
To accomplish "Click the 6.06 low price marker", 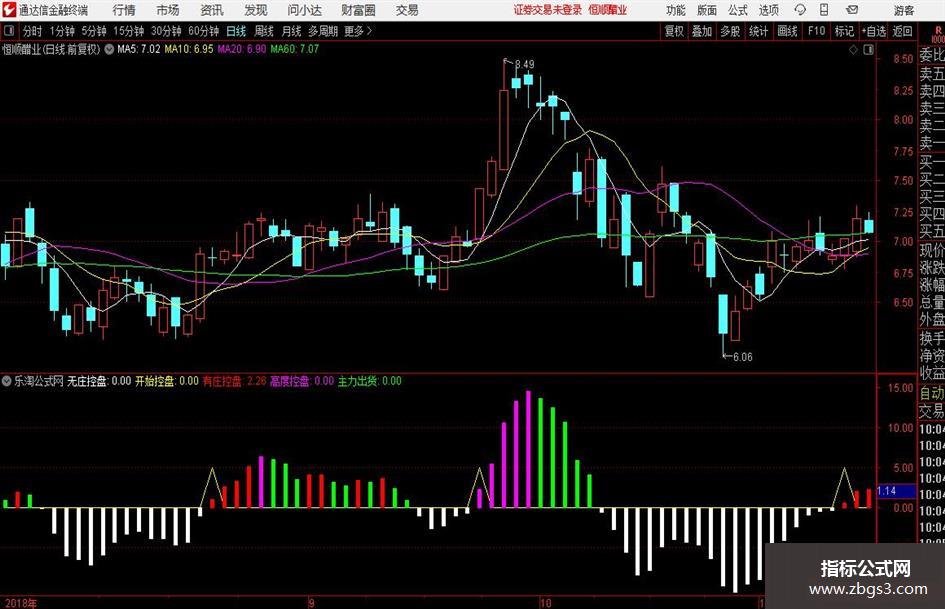I will tap(742, 357).
